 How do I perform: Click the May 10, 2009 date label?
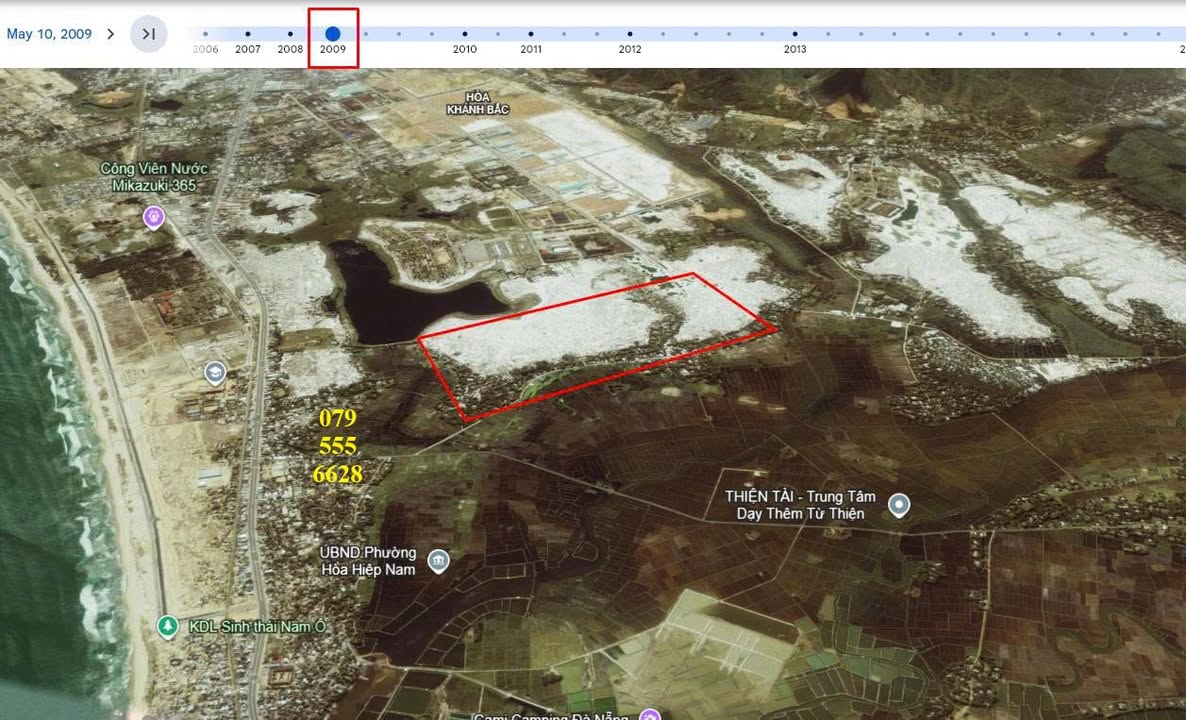(x=49, y=34)
